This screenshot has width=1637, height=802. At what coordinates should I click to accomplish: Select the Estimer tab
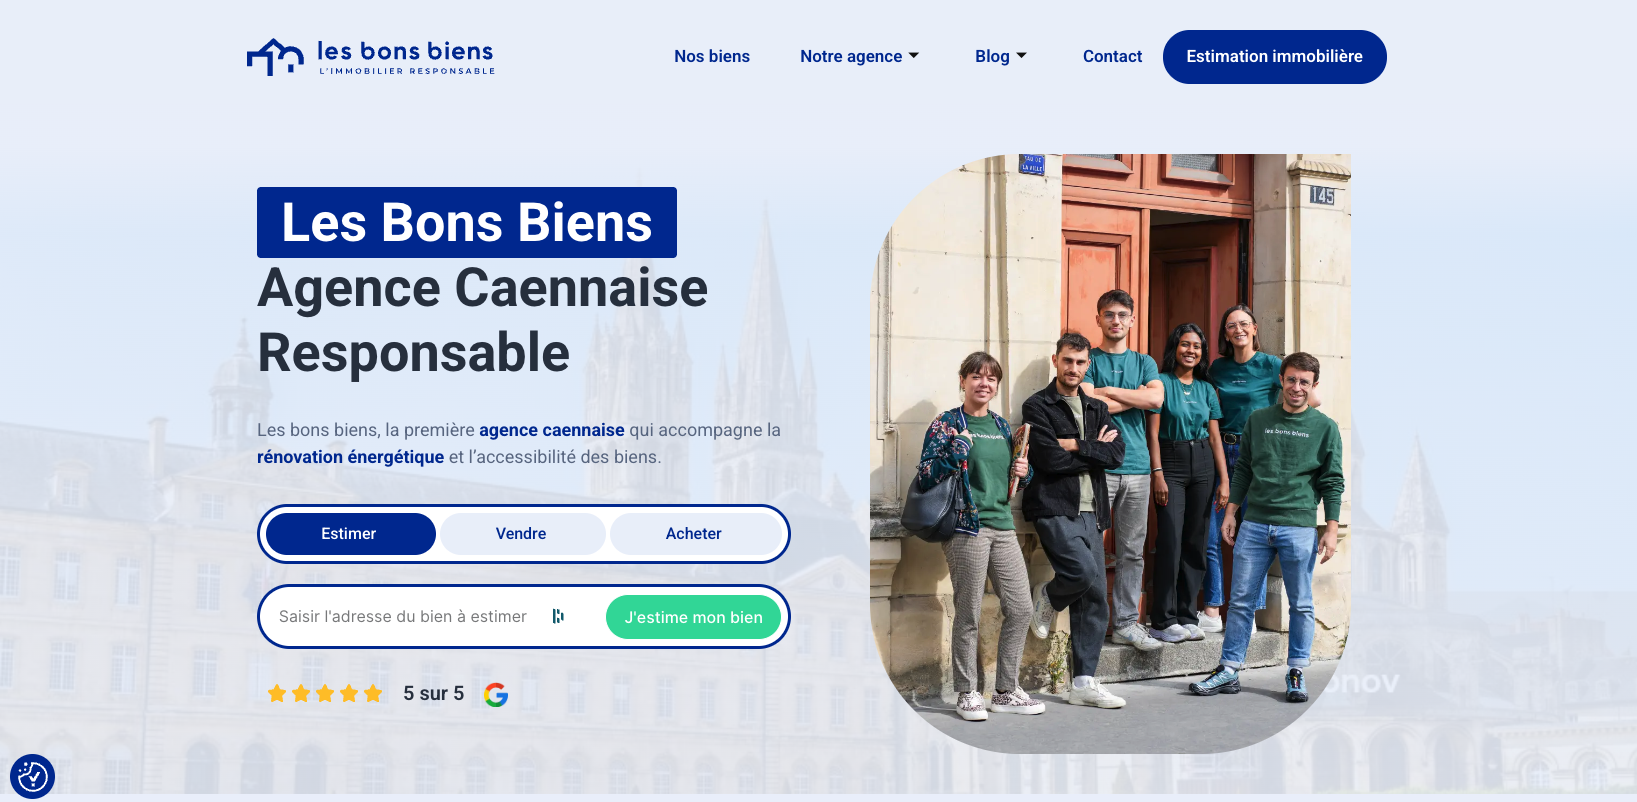pyautogui.click(x=349, y=534)
